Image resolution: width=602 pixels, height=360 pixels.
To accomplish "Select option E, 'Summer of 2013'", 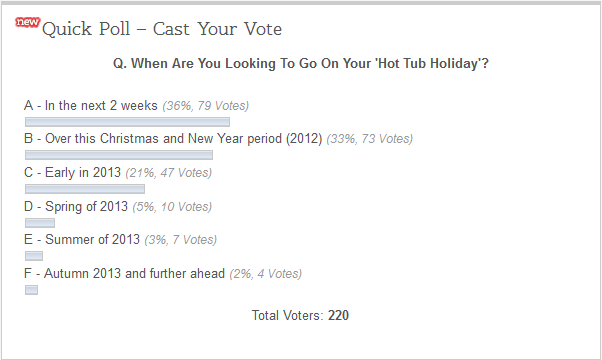I will 82,239.
